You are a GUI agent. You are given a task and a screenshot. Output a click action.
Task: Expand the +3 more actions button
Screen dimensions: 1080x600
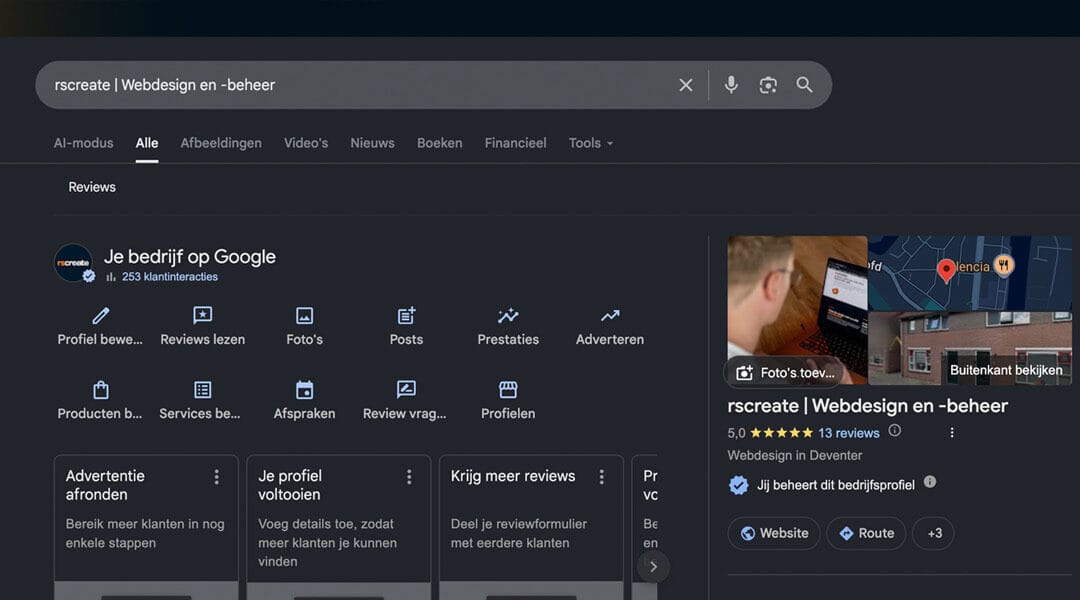[x=934, y=533]
